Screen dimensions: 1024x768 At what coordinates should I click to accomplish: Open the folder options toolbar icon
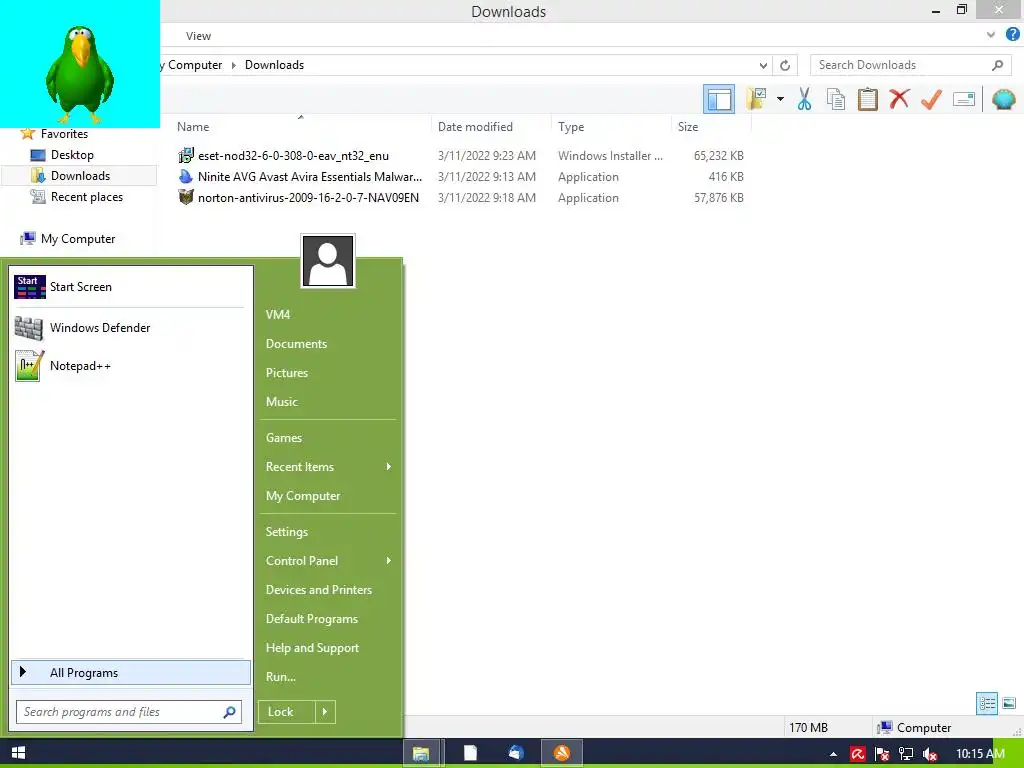tap(756, 99)
